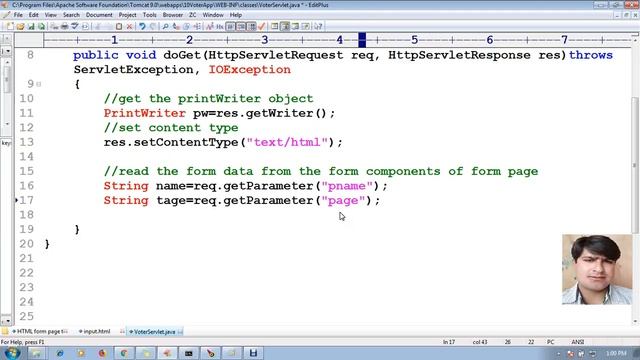Show hidden tray icons arrow
This screenshot has width=640, height=360.
pyautogui.click(x=558, y=353)
